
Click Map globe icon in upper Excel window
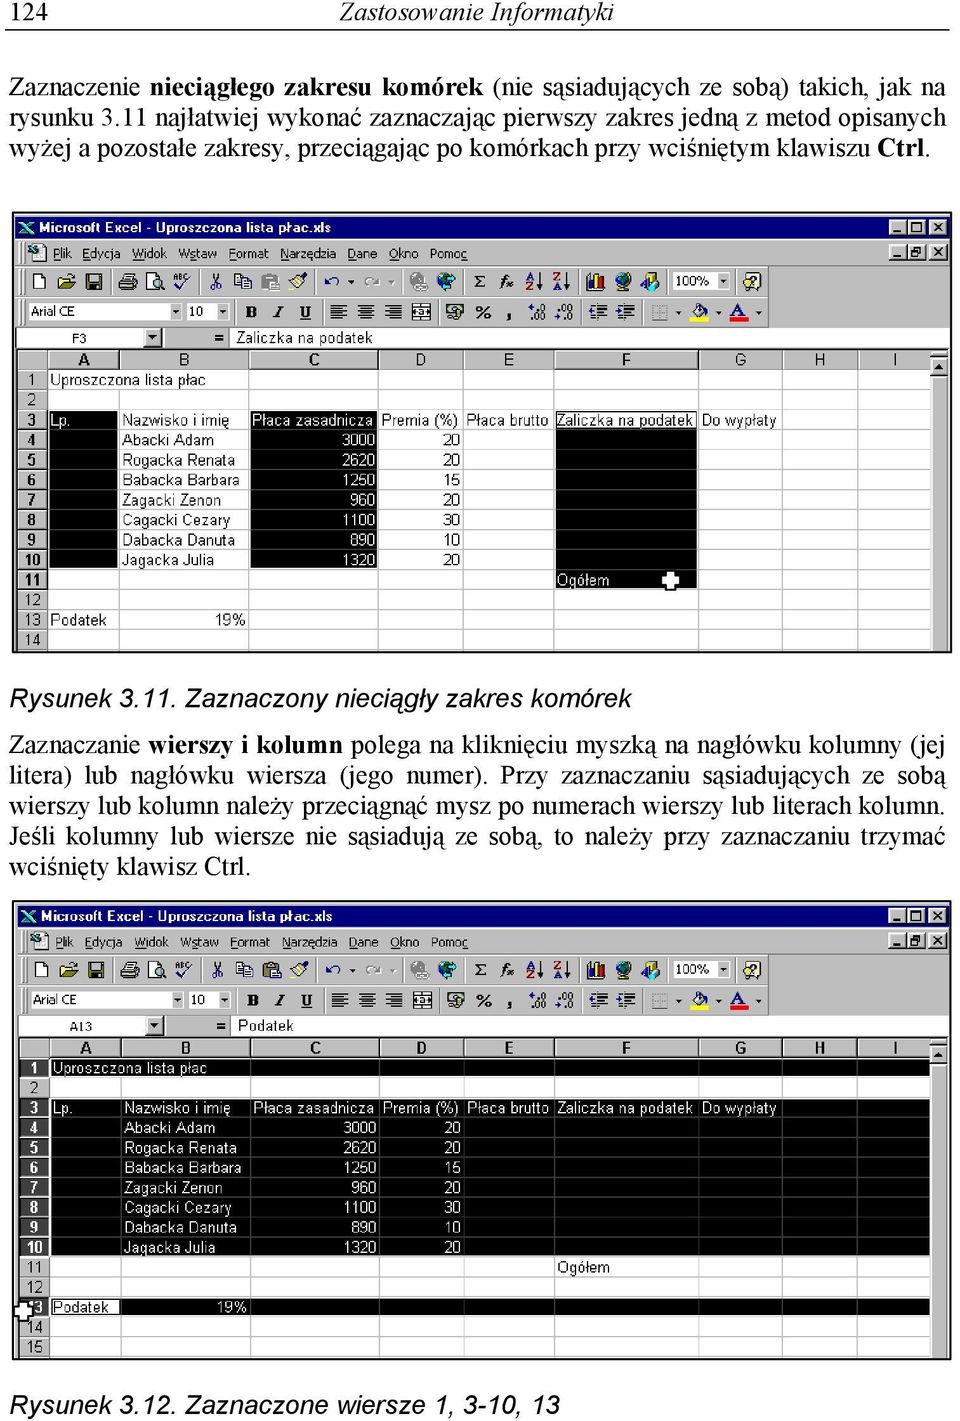pos(623,282)
